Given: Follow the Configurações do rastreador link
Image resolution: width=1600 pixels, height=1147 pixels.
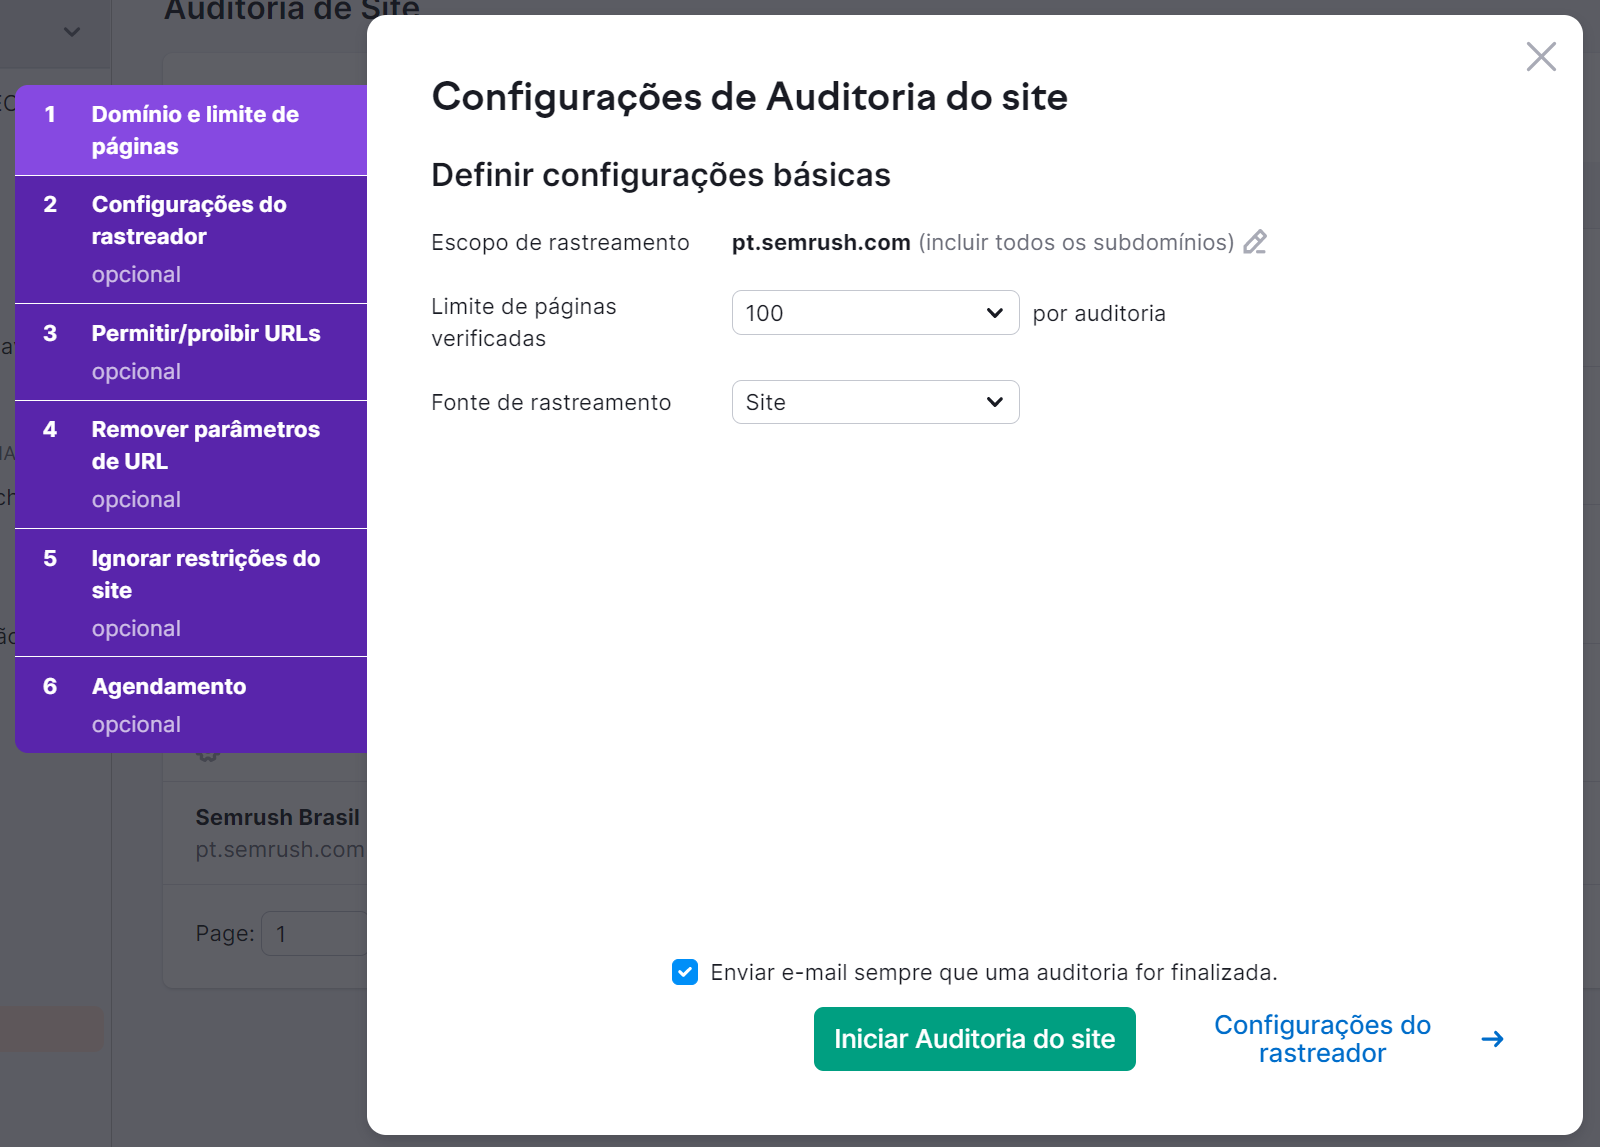Looking at the screenshot, I should (1322, 1039).
